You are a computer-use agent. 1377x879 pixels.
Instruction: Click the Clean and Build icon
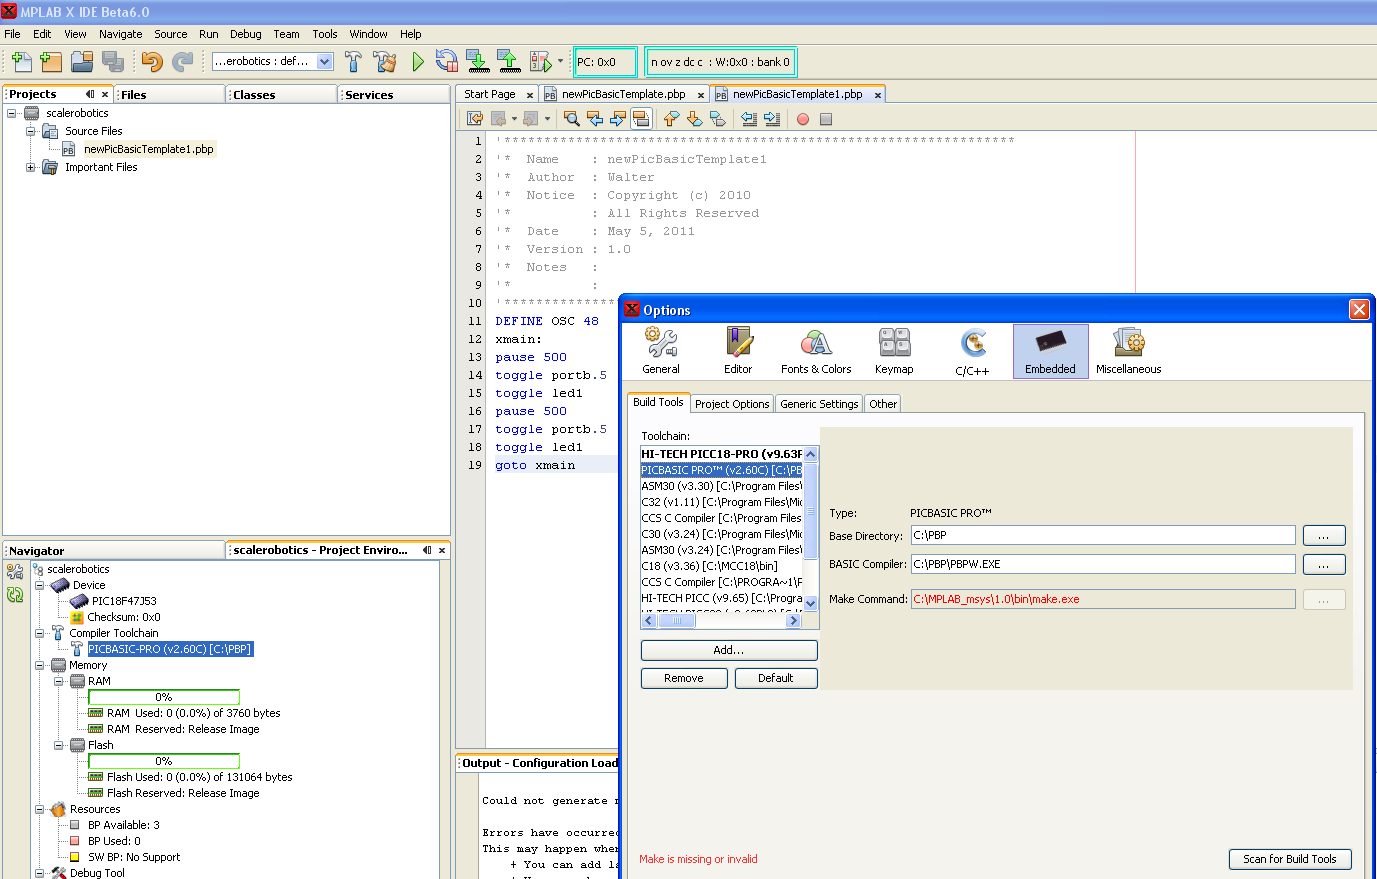click(385, 62)
